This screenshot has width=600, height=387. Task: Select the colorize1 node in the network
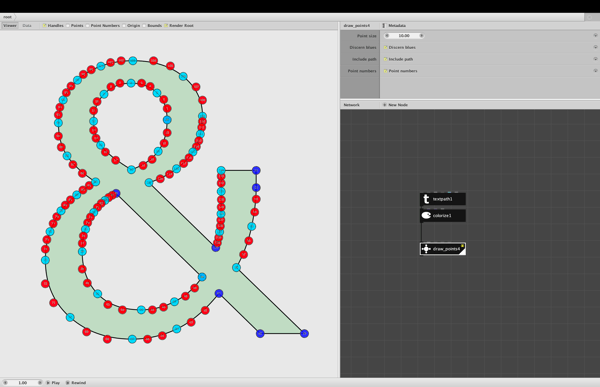click(443, 216)
